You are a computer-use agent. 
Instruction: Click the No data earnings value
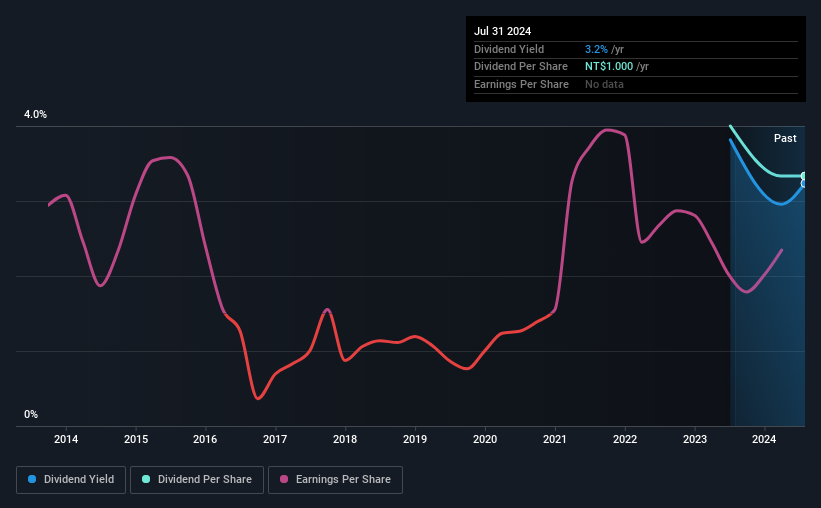(604, 84)
